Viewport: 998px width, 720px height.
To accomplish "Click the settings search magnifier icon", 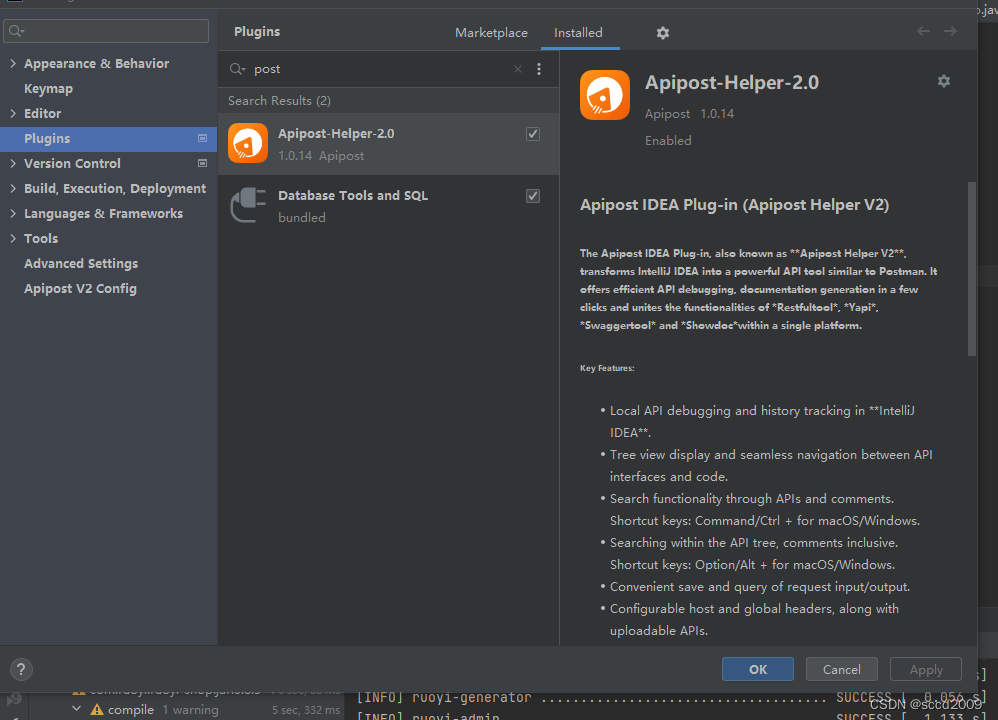I will tap(17, 31).
